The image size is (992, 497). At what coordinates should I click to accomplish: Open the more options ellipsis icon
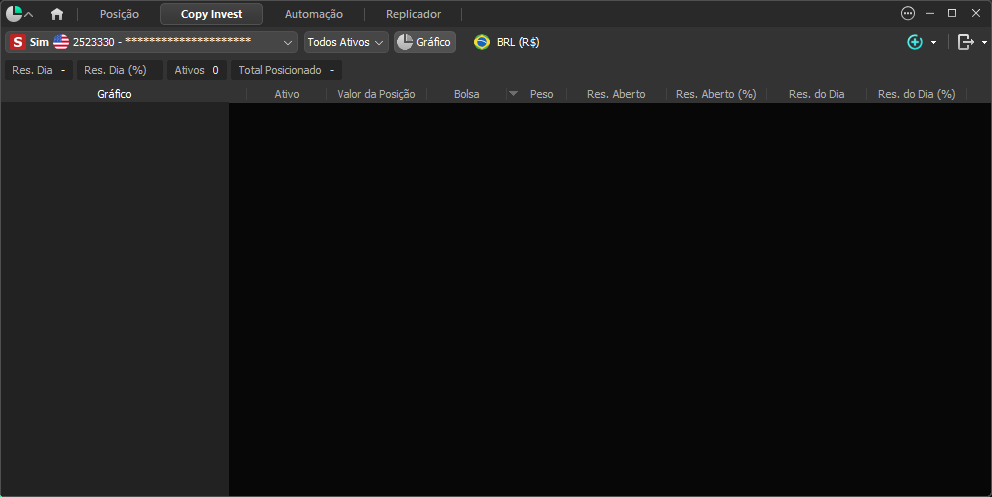click(908, 13)
